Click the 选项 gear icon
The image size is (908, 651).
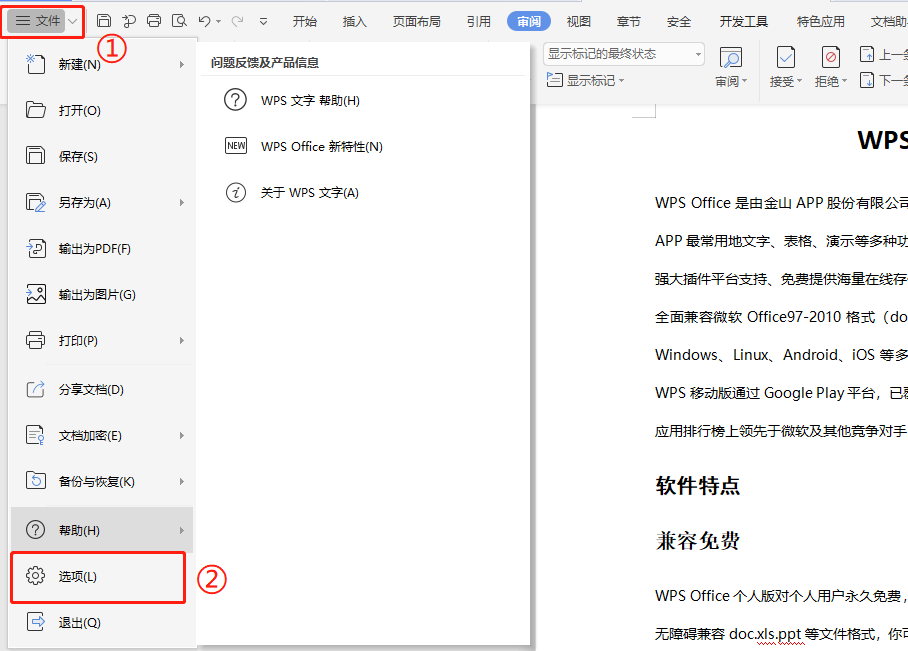(x=35, y=576)
